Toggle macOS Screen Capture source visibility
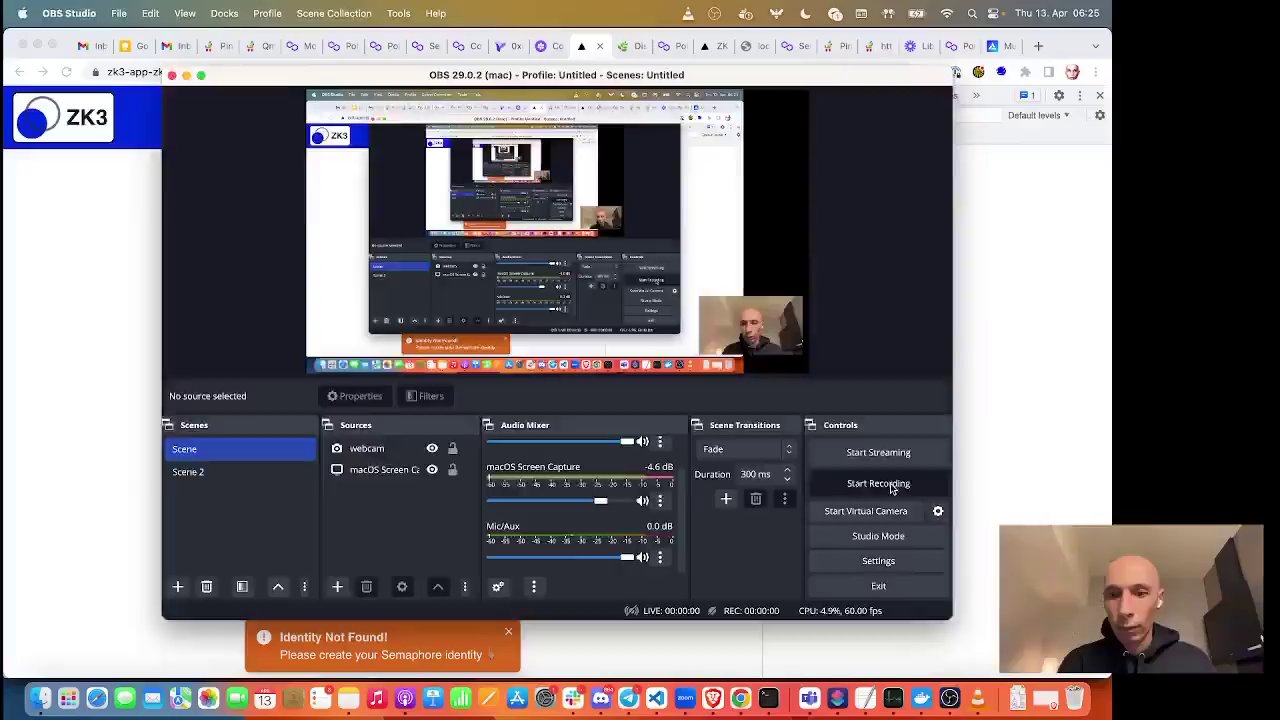The height and width of the screenshot is (720, 1280). click(432, 470)
